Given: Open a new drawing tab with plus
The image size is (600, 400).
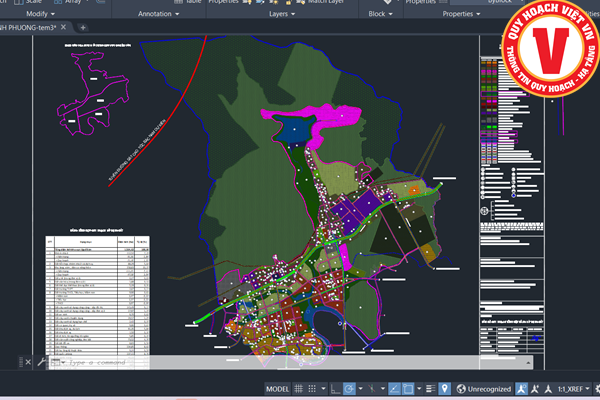Looking at the screenshot, I should click(82, 28).
